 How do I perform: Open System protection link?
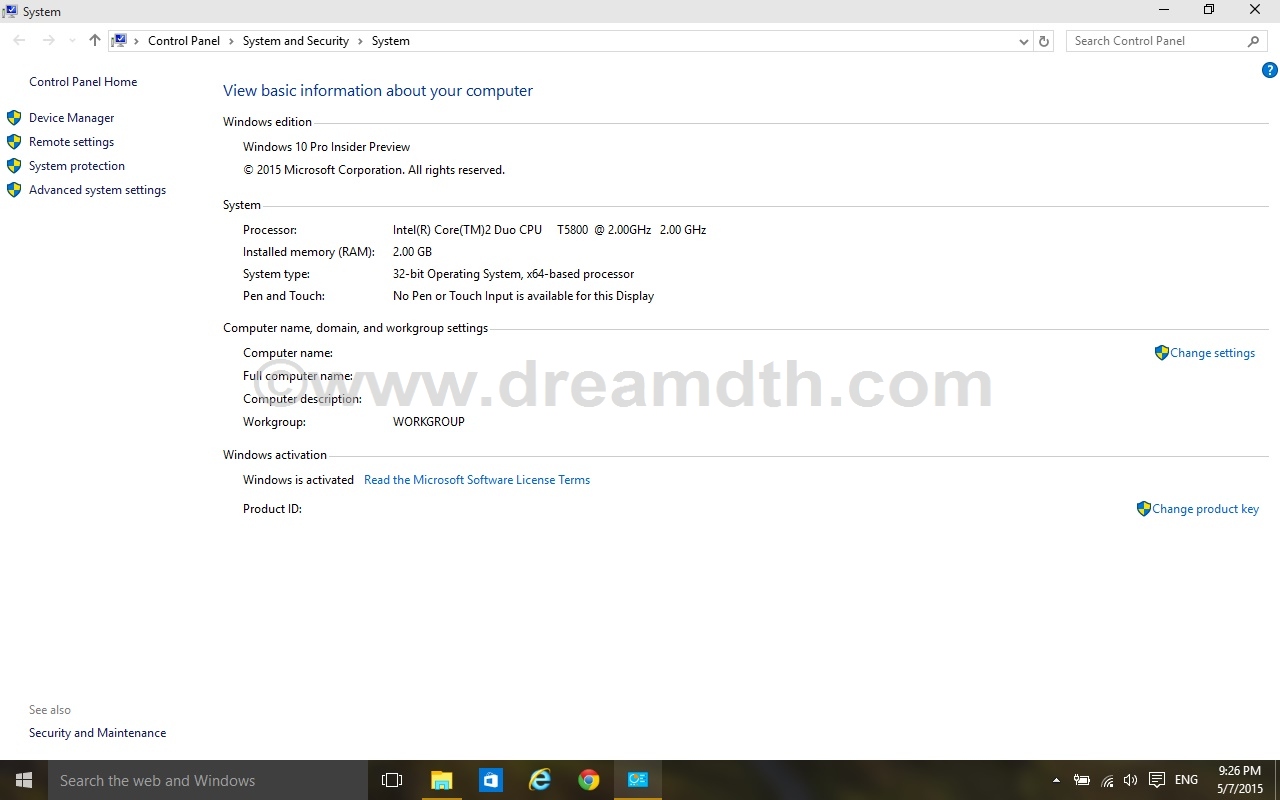click(77, 166)
